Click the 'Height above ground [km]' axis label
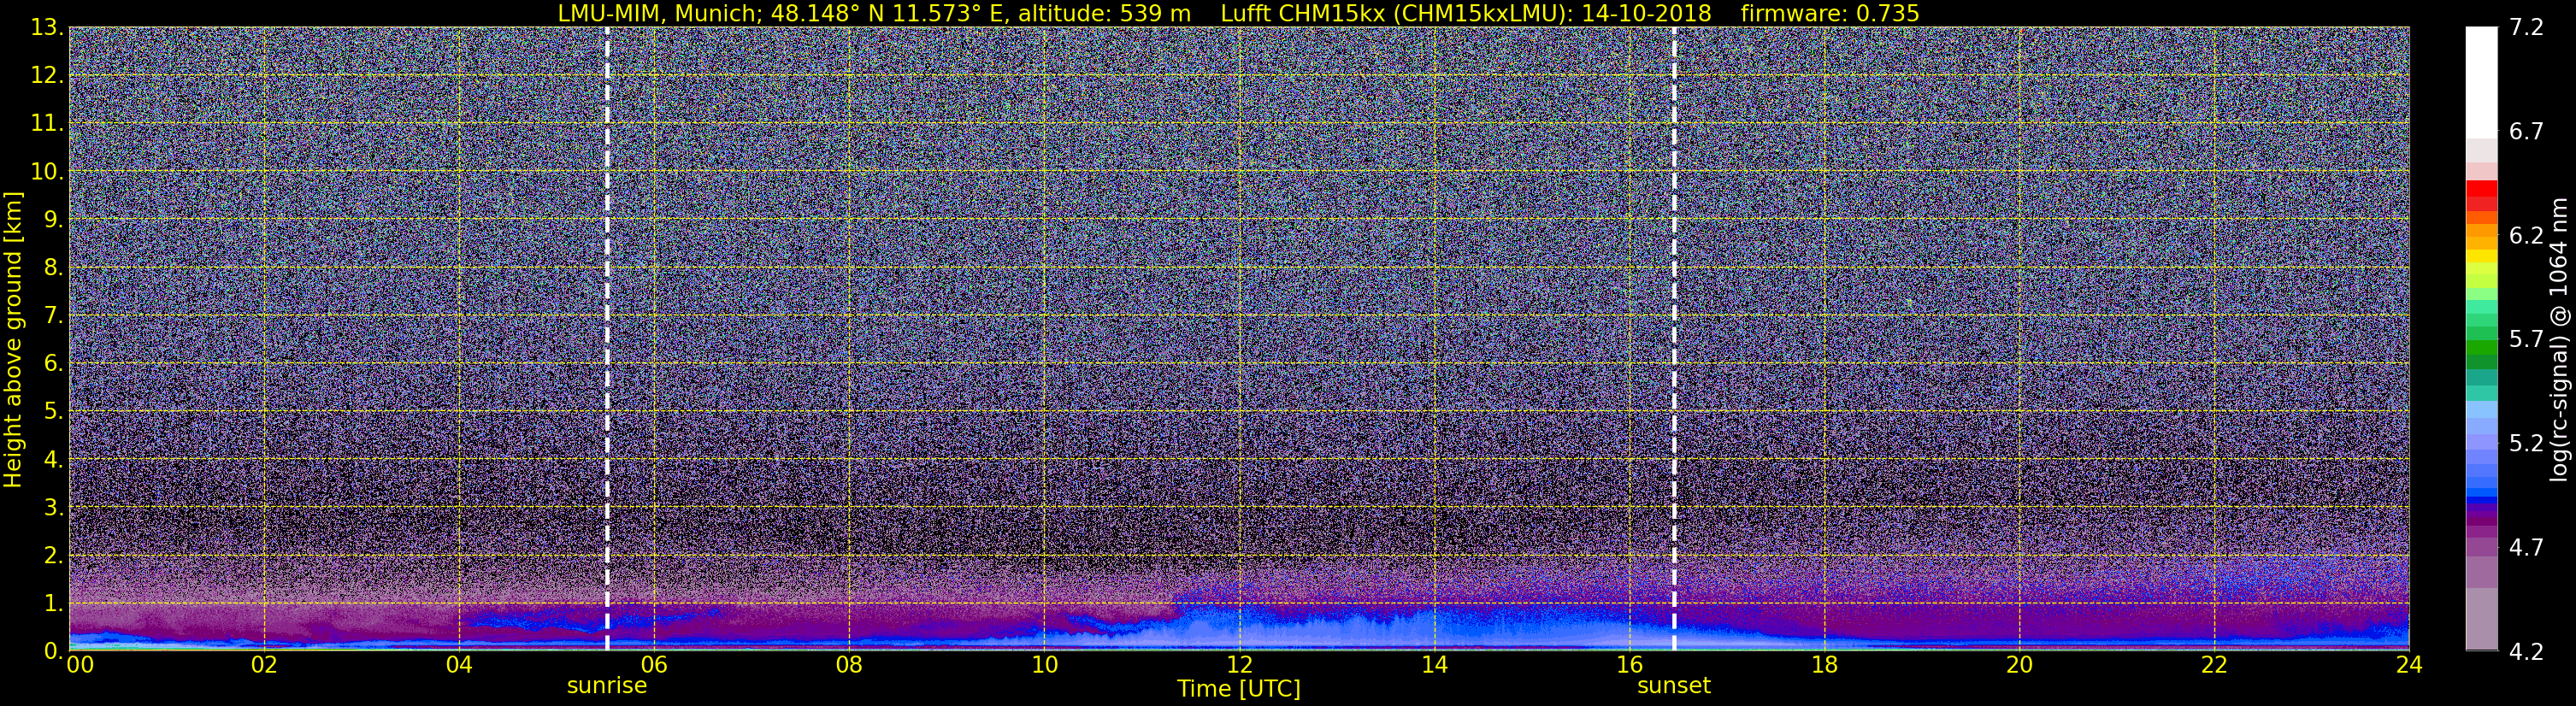This screenshot has height=706, width=2576. click(x=13, y=339)
